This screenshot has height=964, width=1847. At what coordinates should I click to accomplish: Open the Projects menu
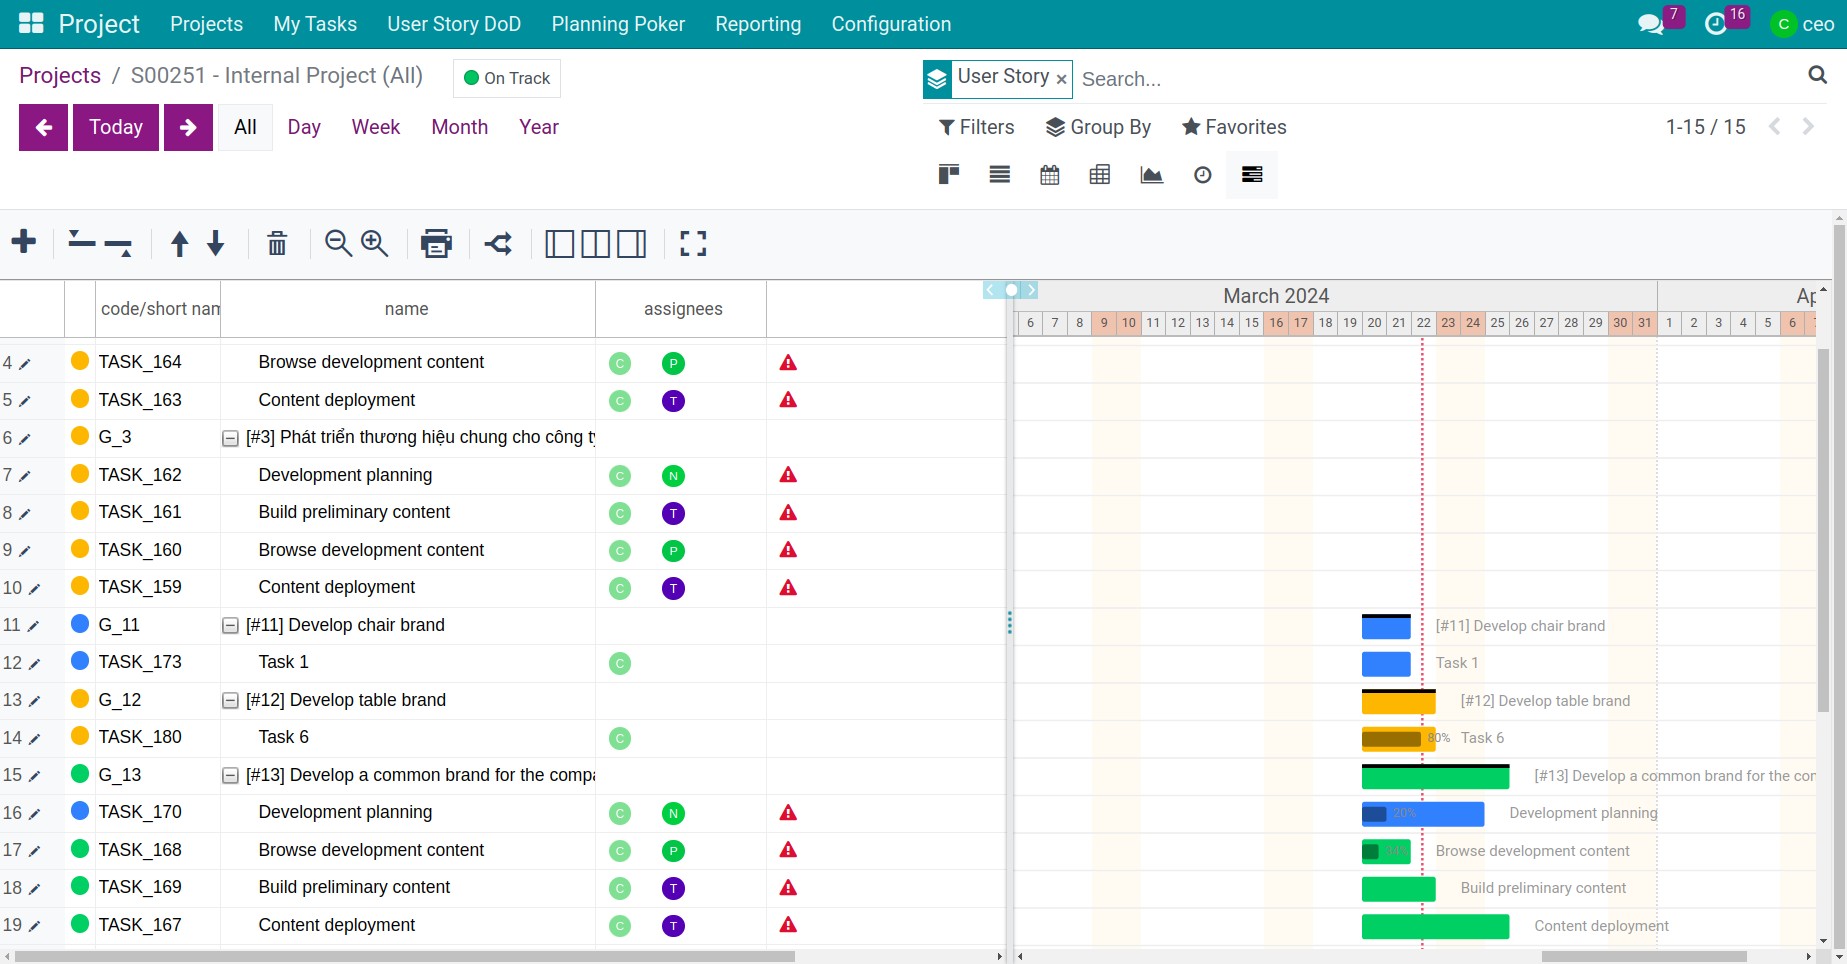pyautogui.click(x=206, y=24)
